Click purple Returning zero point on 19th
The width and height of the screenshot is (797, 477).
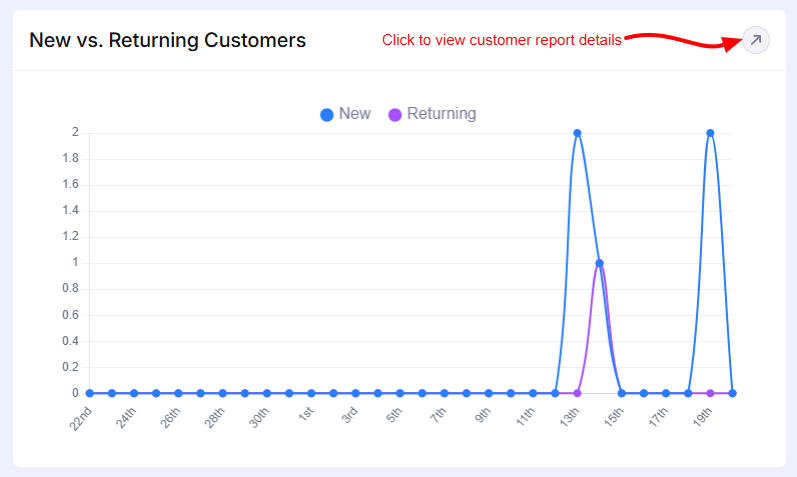710,393
